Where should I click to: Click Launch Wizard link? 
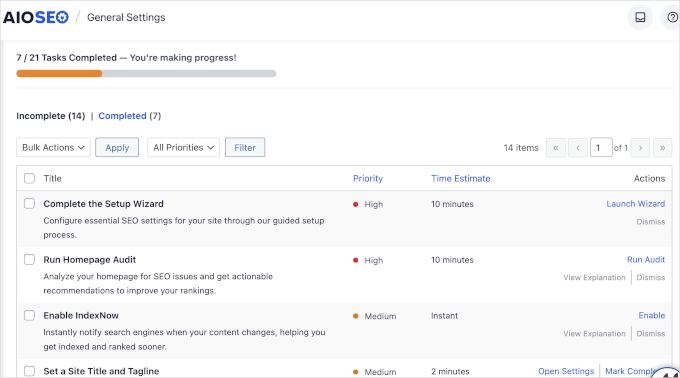[635, 204]
